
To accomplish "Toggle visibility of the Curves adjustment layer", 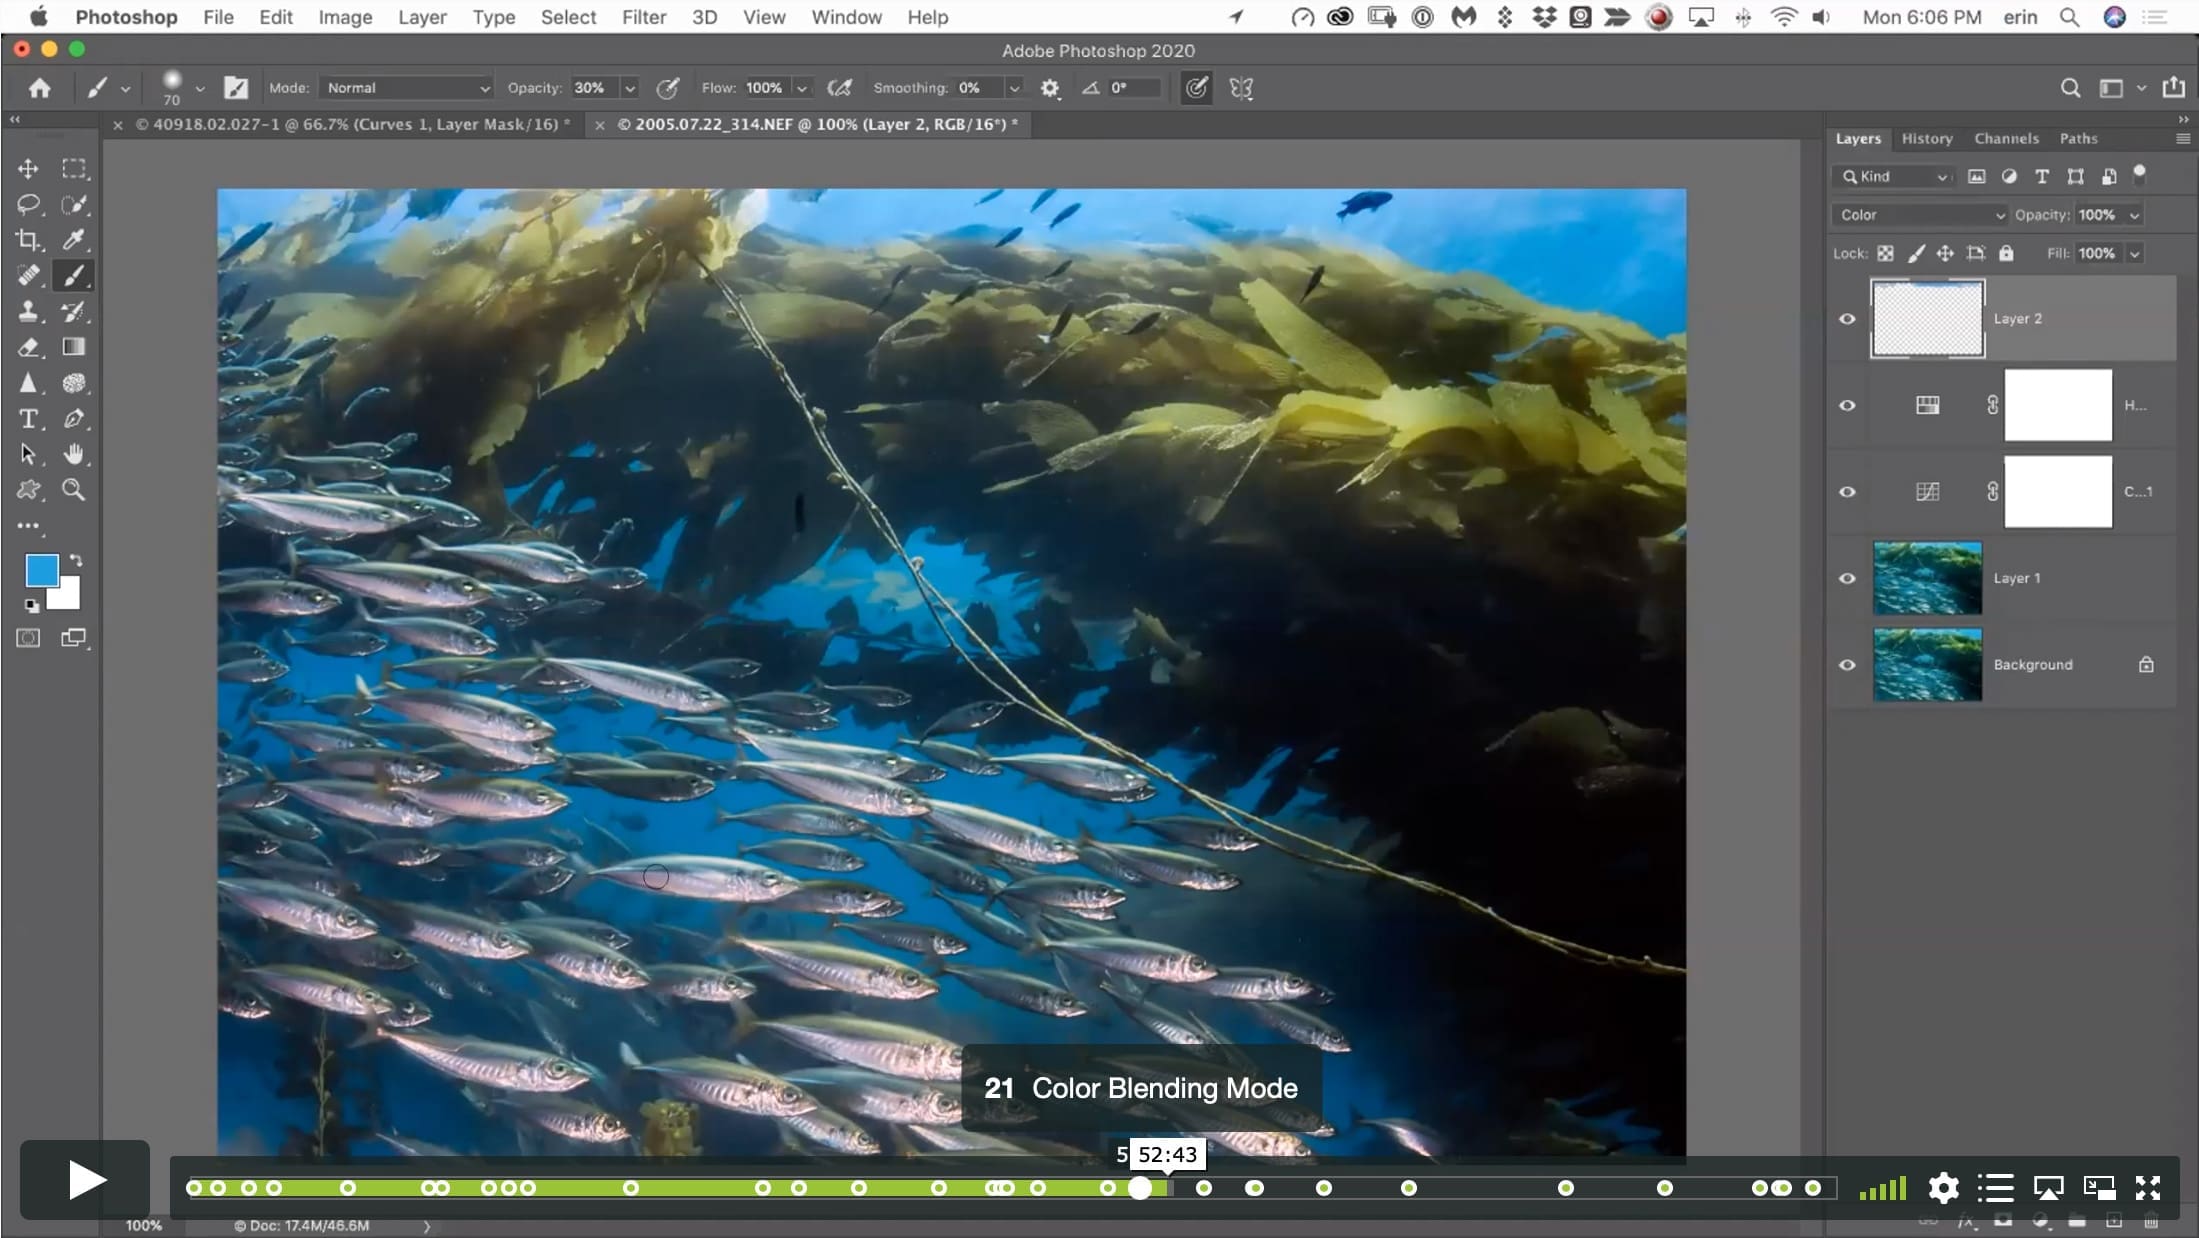I will (x=1847, y=492).
